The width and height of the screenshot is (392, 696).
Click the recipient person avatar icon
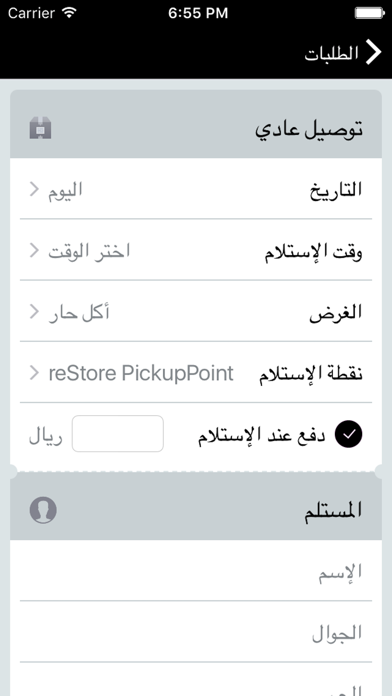43,510
